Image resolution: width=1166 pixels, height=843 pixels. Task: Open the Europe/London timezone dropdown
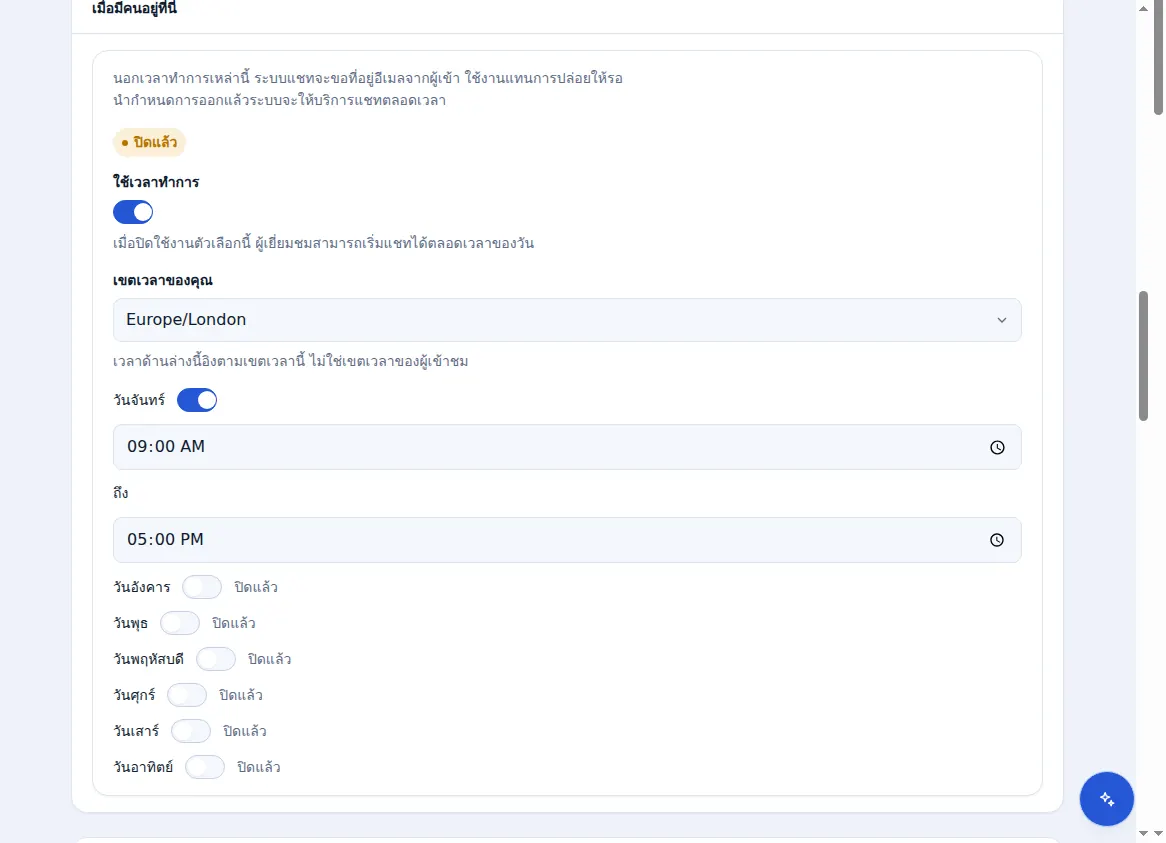pyautogui.click(x=567, y=320)
